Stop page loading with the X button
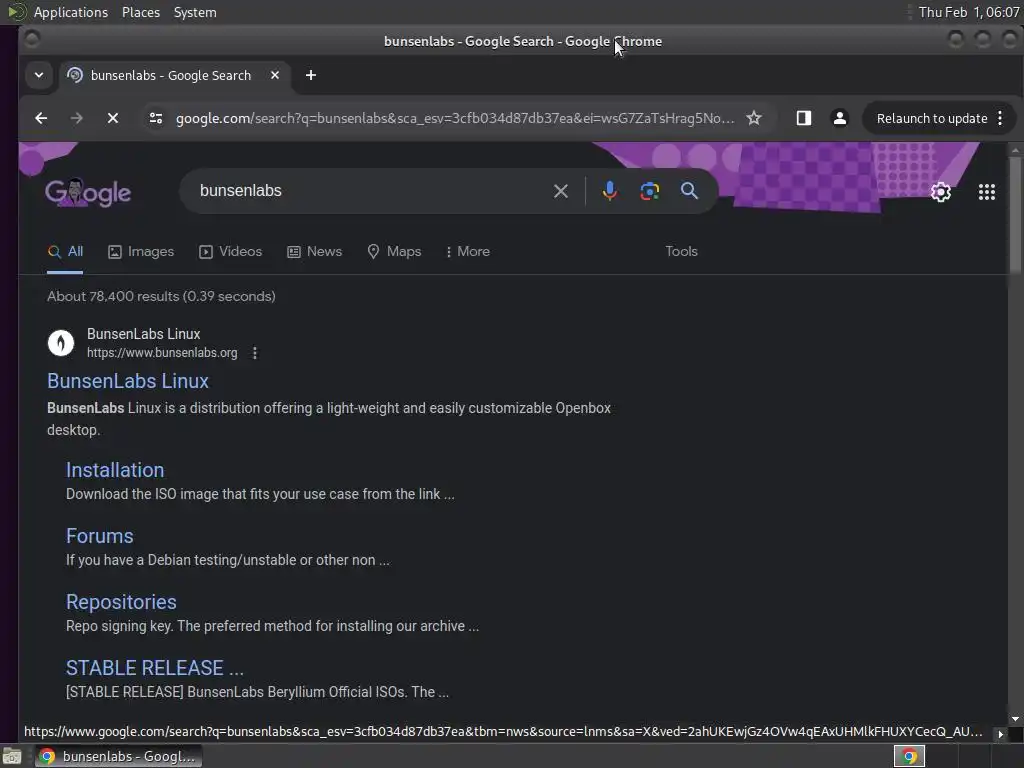1024x768 pixels. coord(112,118)
